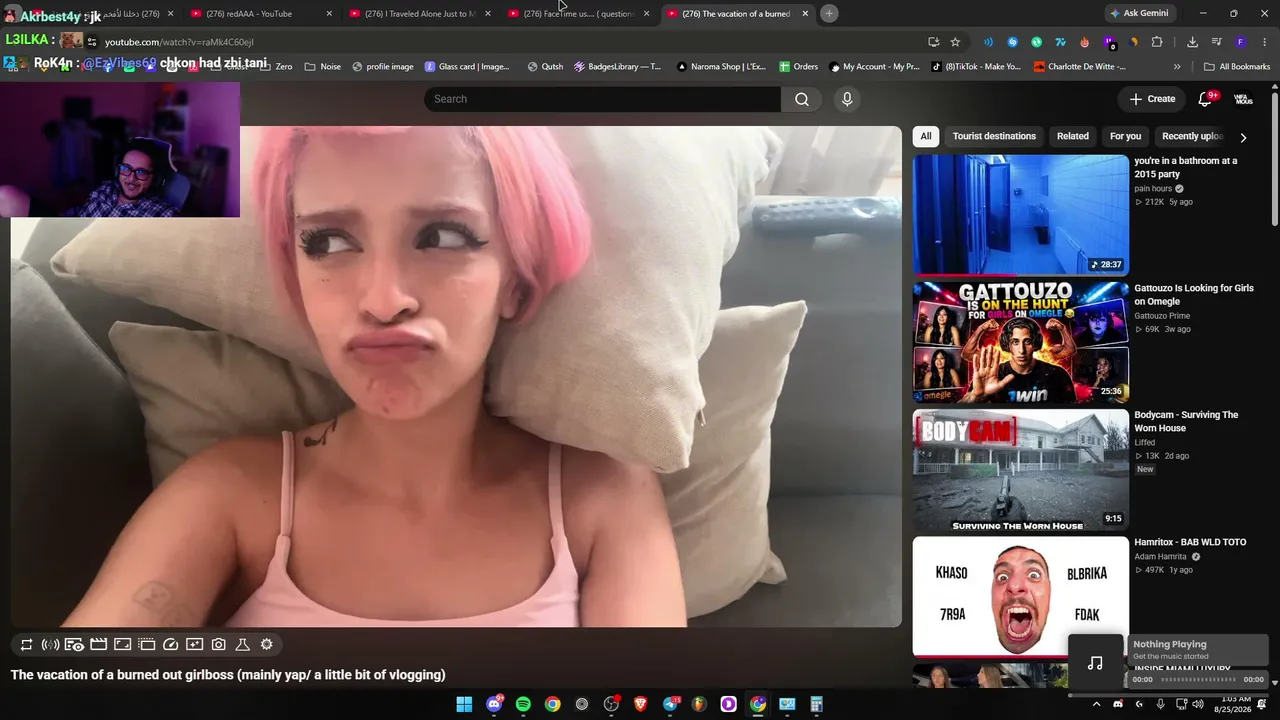
Task: Start voice search with the microphone icon
Action: click(847, 99)
